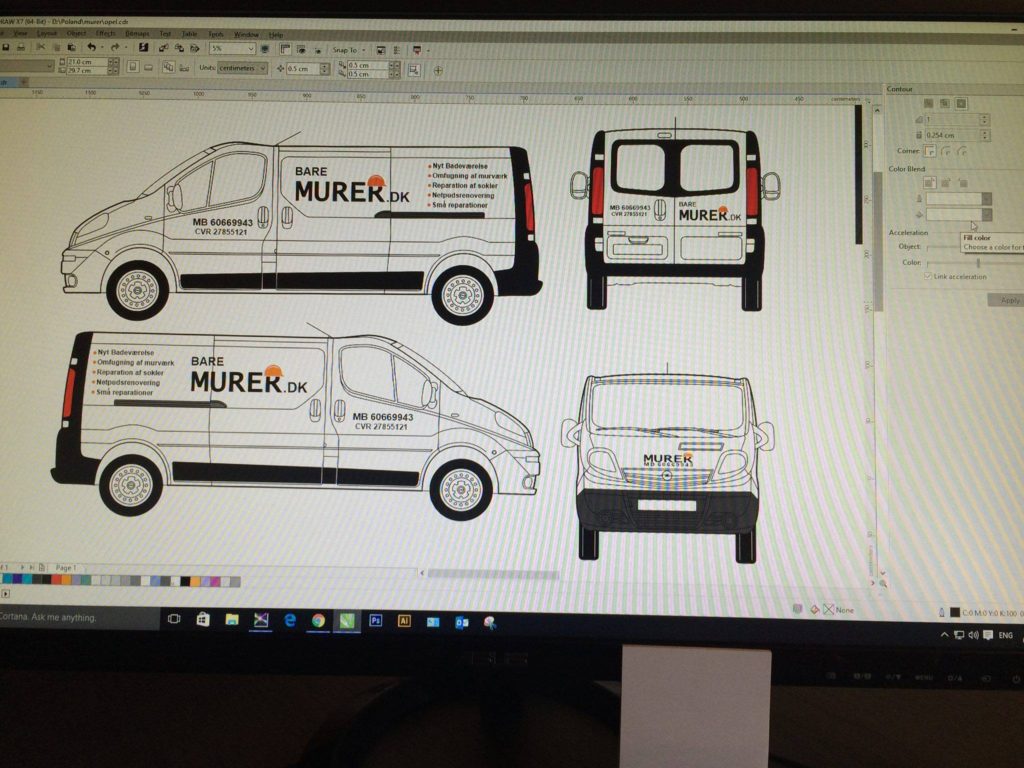Select Landscape page orientation icon
Image resolution: width=1024 pixels, height=768 pixels.
[x=149, y=67]
